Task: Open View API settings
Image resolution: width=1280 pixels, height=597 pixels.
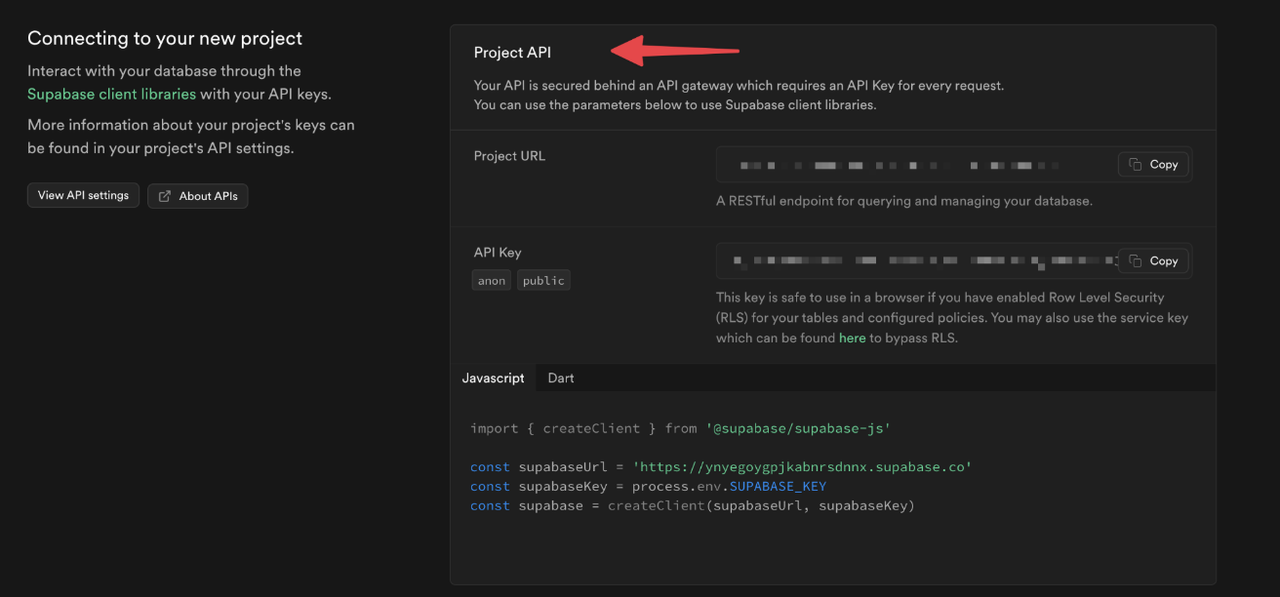Action: [83, 195]
